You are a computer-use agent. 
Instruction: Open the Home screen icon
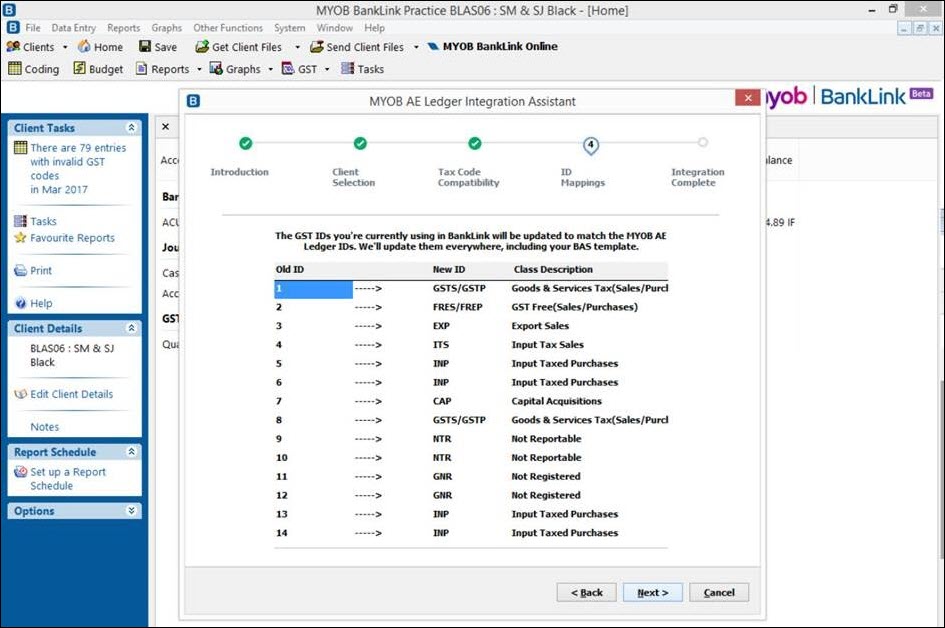tap(100, 46)
